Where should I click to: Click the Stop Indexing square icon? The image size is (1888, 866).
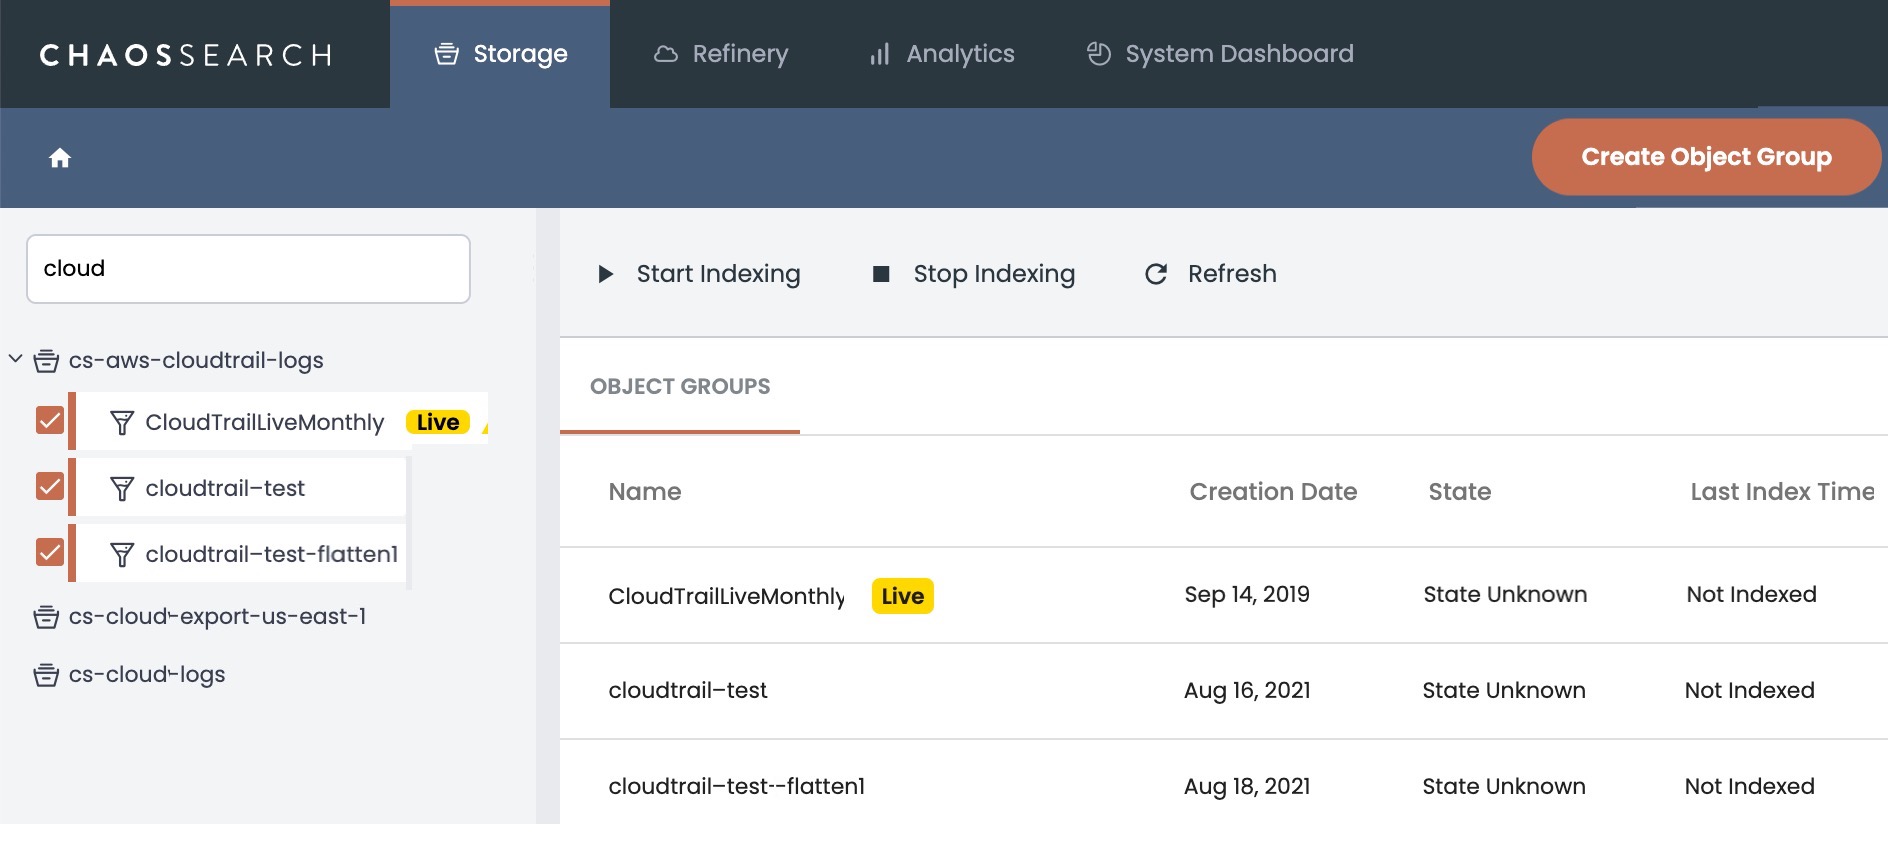pyautogui.click(x=881, y=274)
